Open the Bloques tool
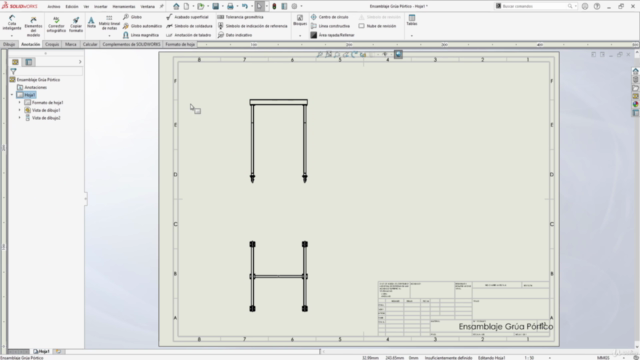This screenshot has width=640, height=360. pos(300,20)
